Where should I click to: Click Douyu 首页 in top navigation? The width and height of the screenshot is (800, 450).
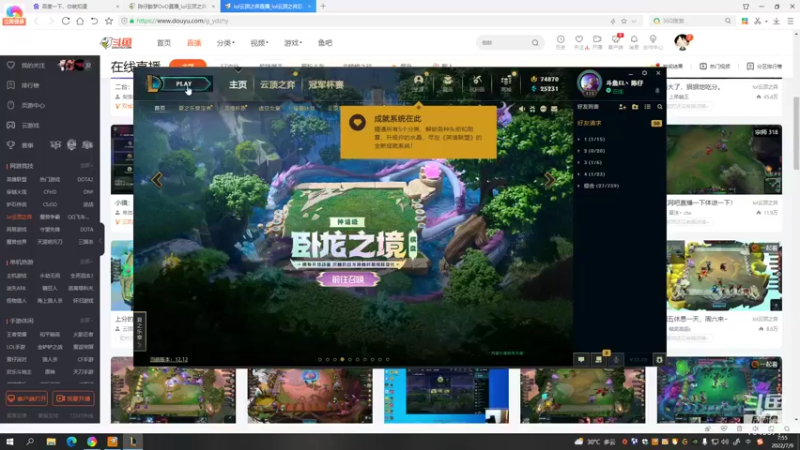pos(164,43)
